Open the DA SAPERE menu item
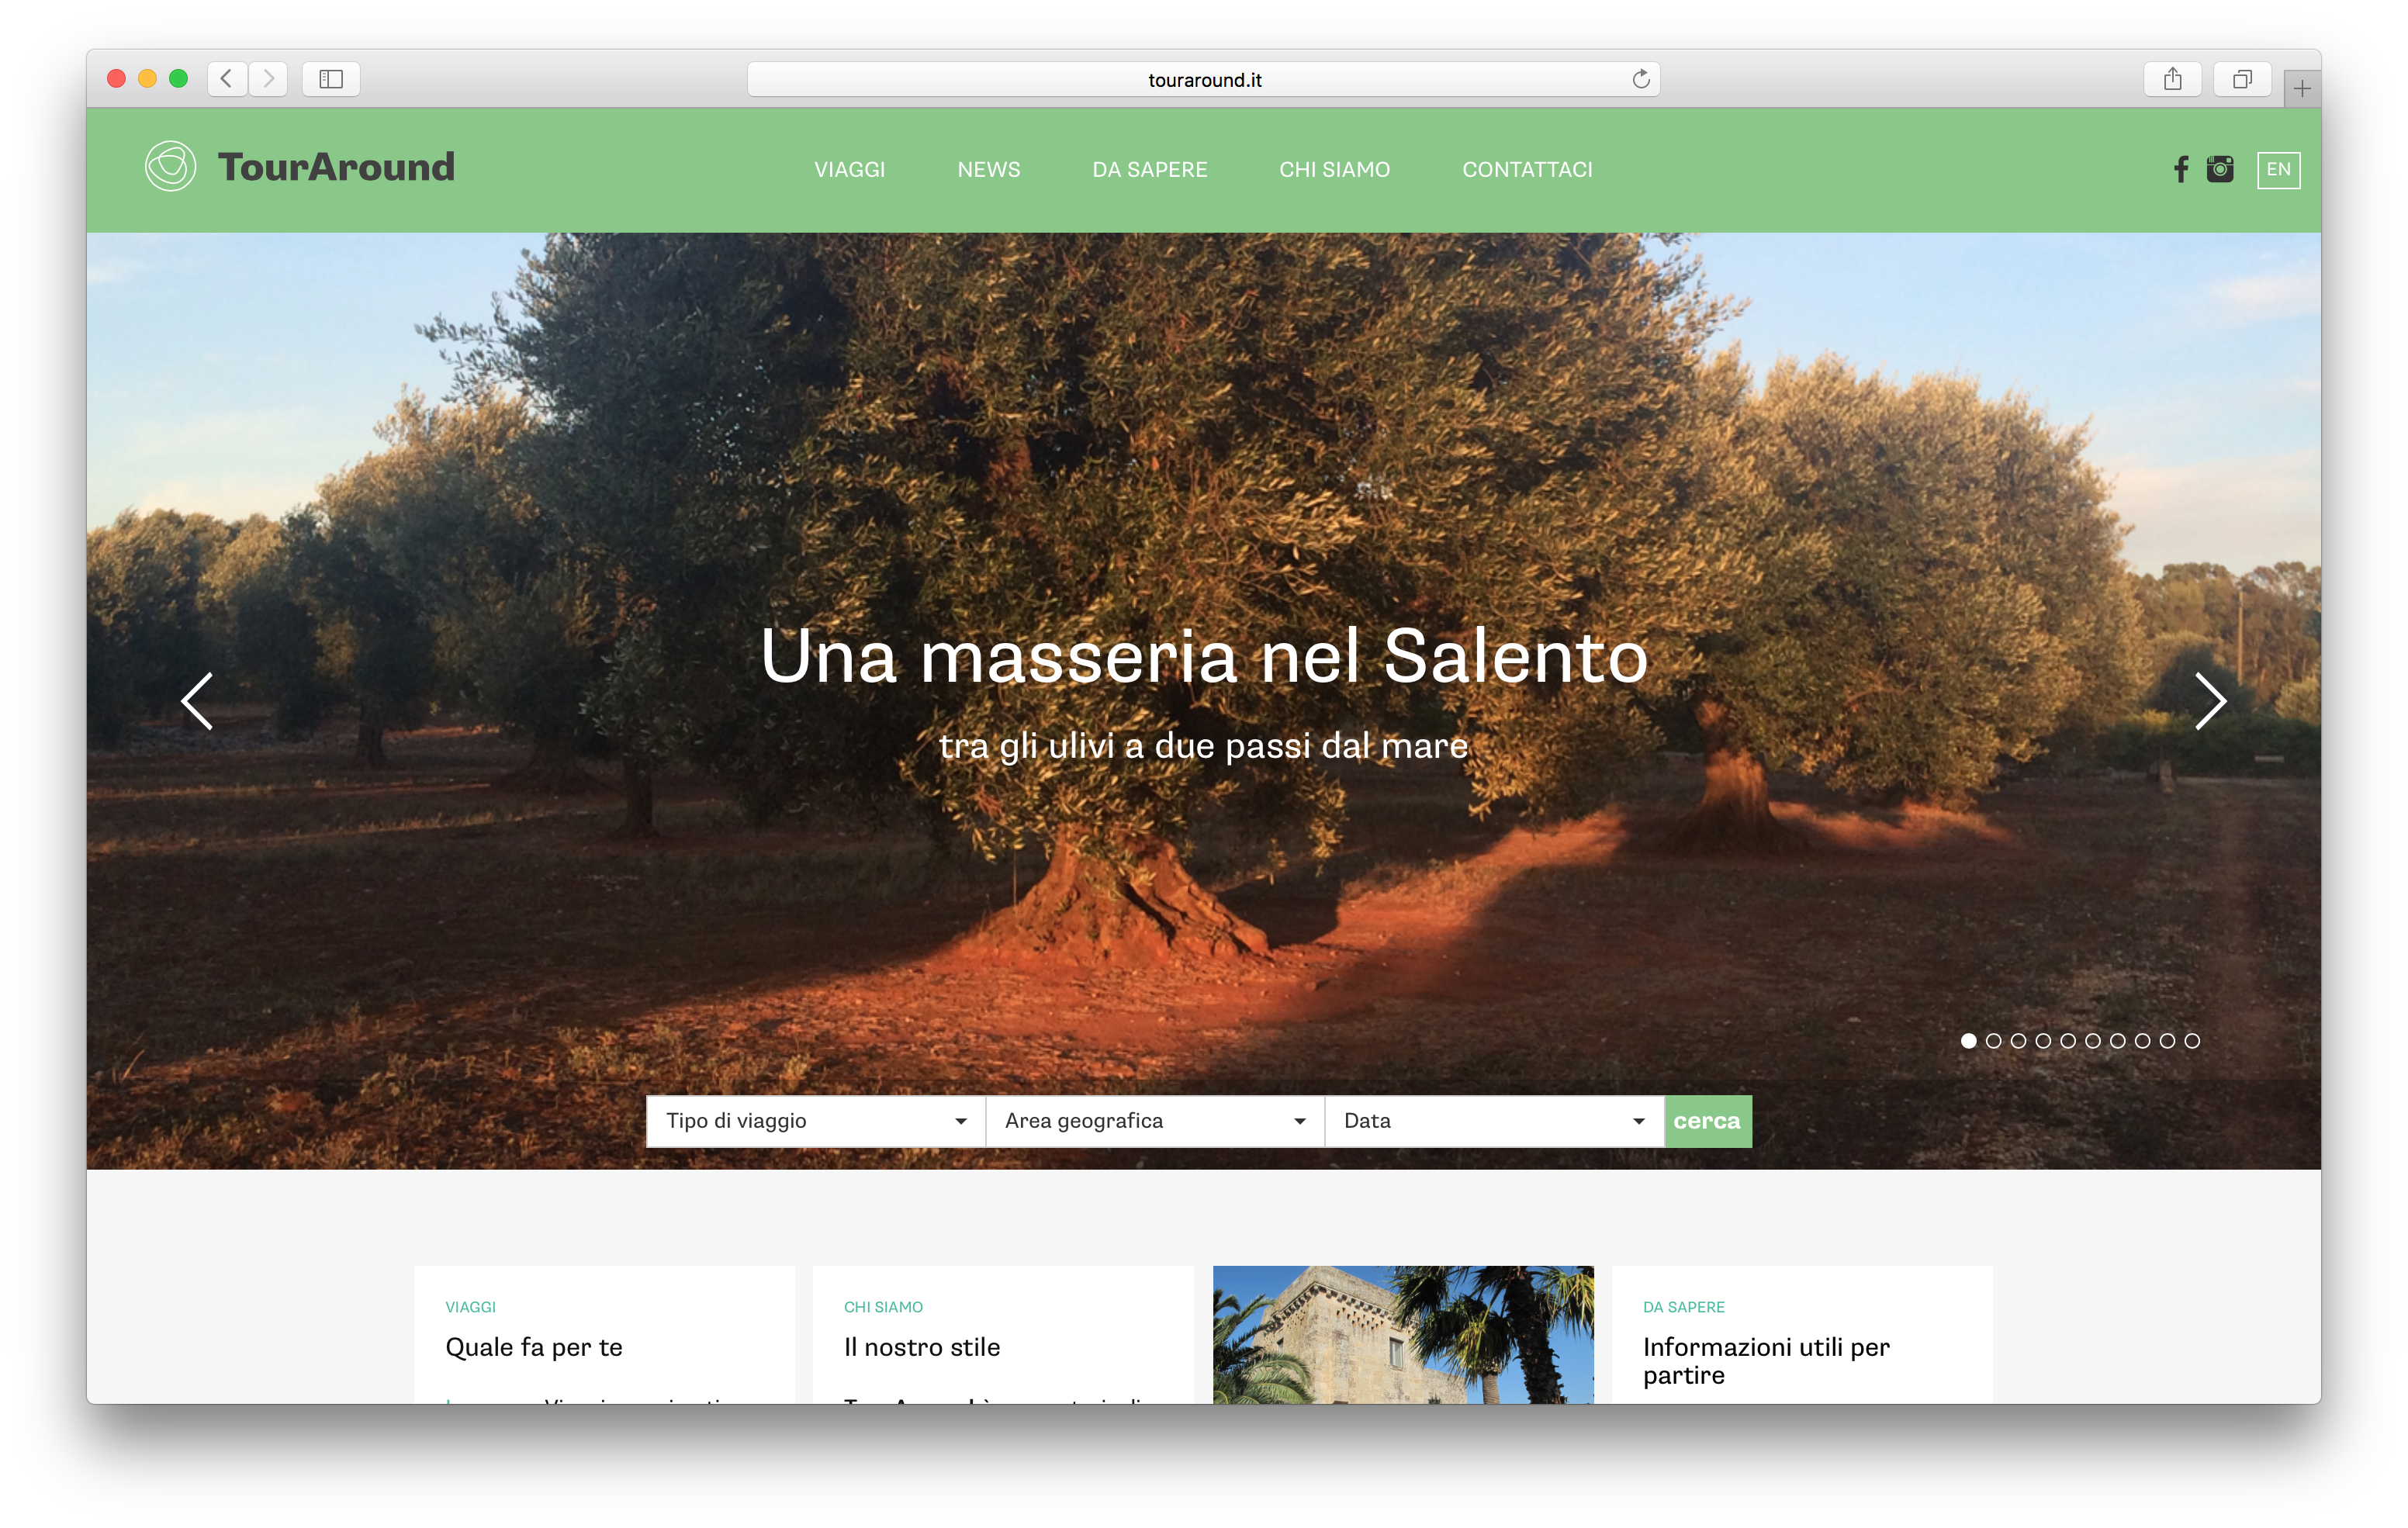 tap(1149, 170)
